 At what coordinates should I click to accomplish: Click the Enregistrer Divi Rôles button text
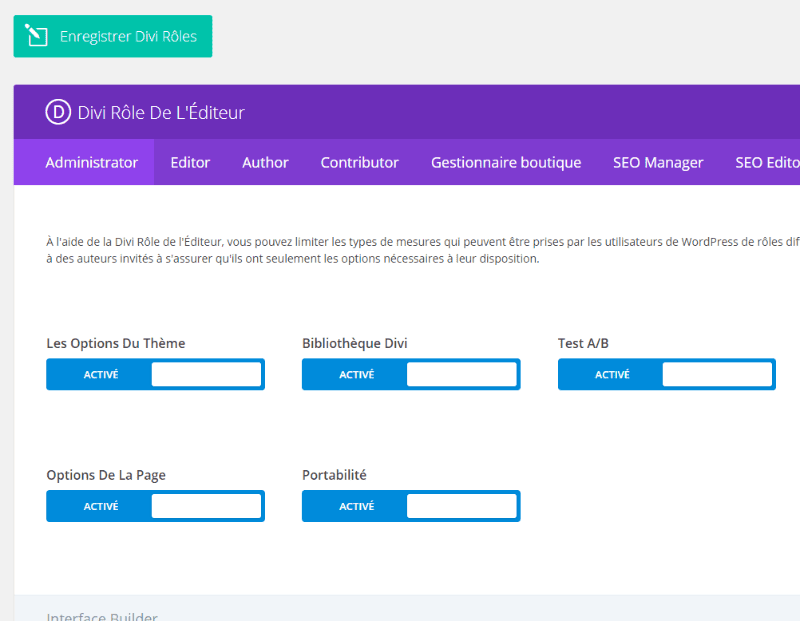[x=128, y=36]
